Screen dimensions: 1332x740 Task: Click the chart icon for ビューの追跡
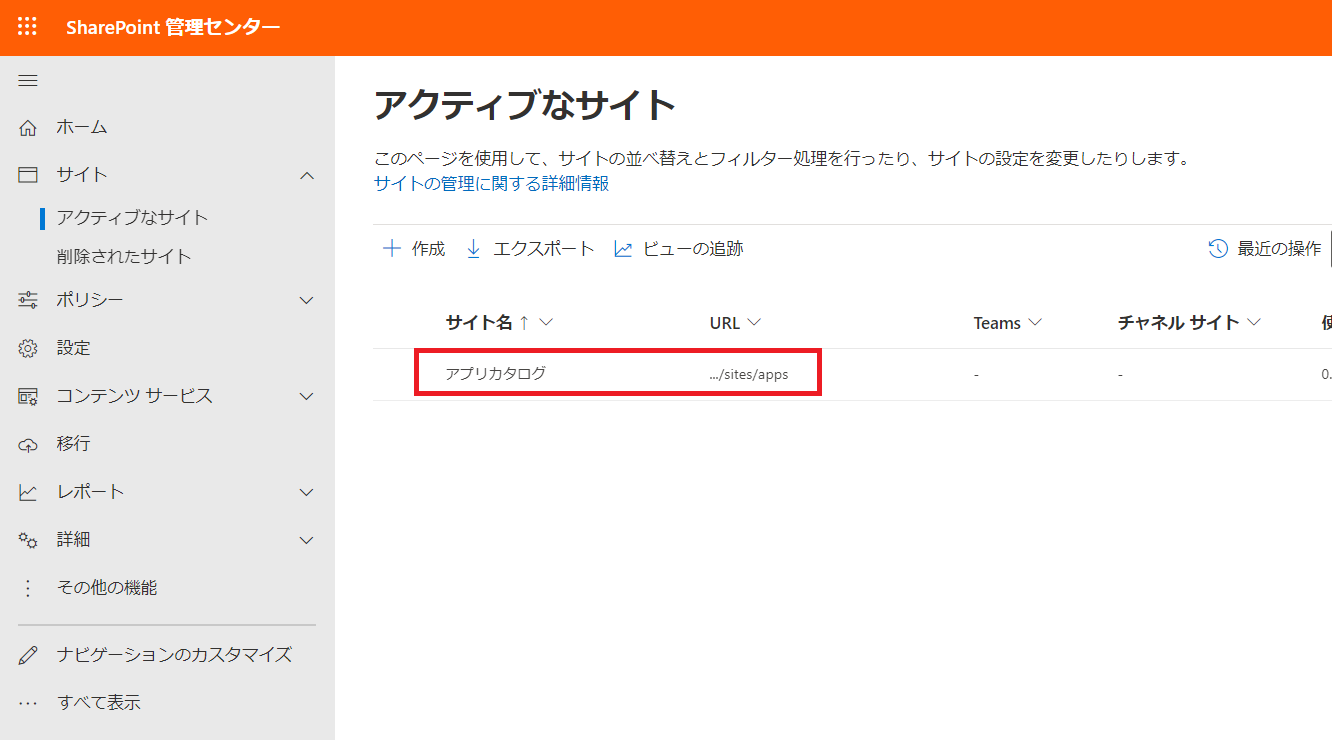point(623,249)
